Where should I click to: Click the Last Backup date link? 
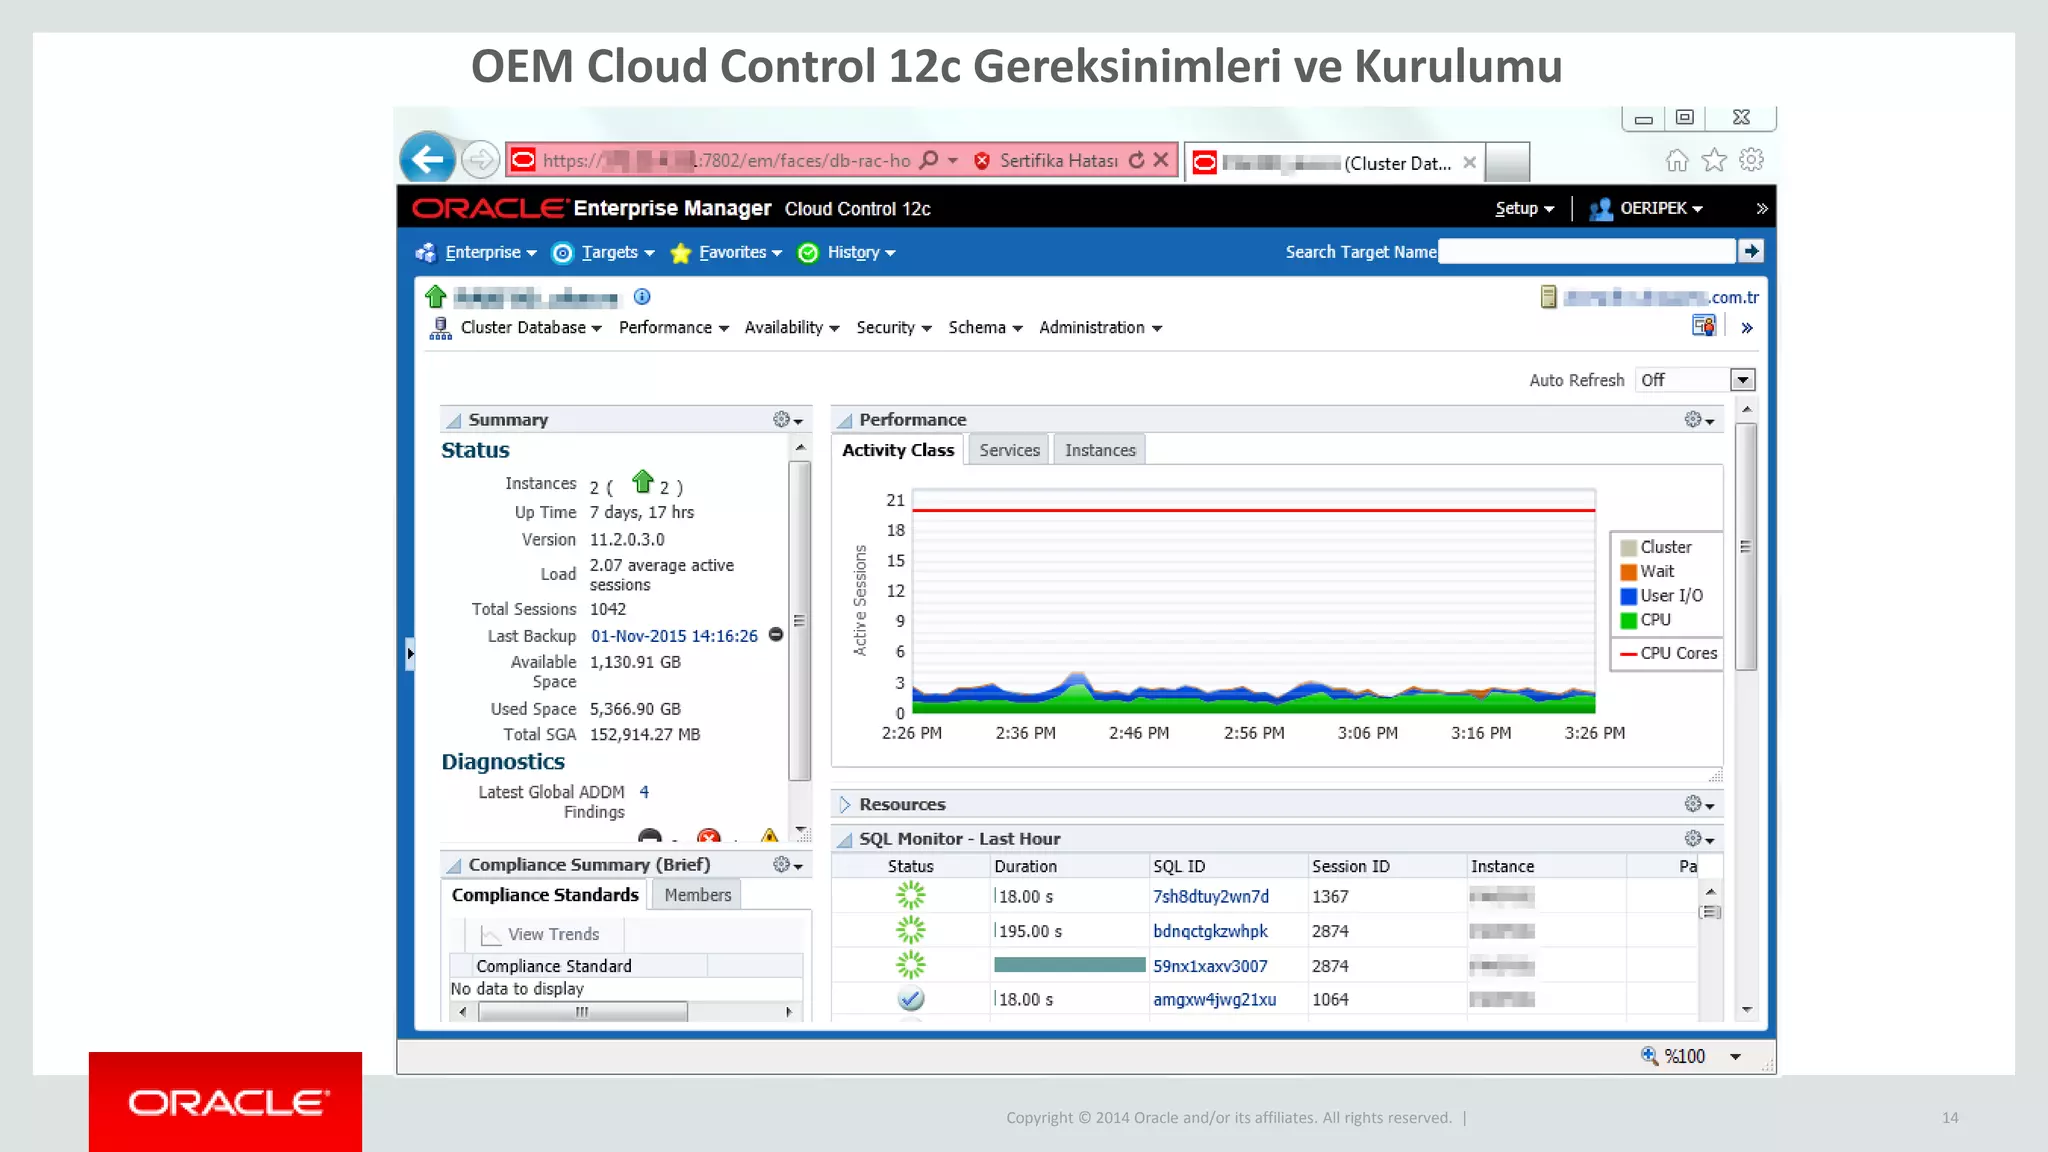pyautogui.click(x=674, y=636)
